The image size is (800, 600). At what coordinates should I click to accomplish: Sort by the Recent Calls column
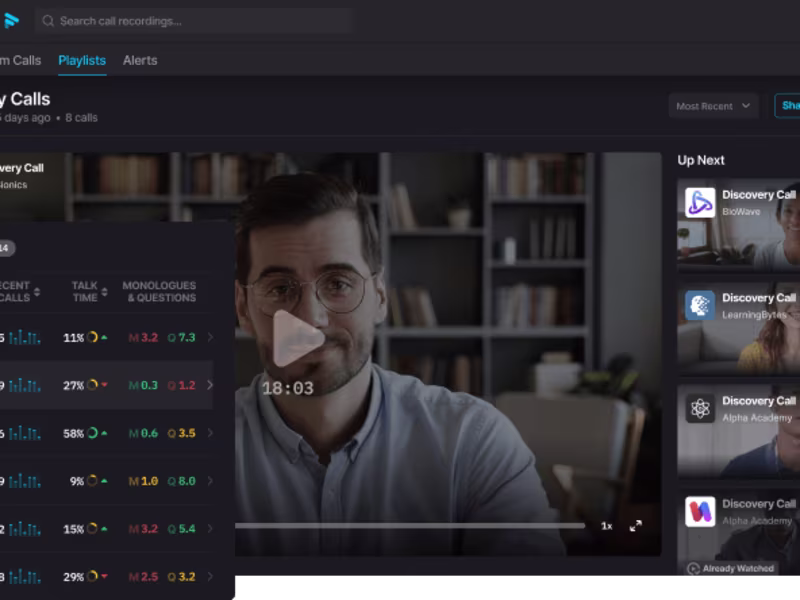tap(19, 291)
